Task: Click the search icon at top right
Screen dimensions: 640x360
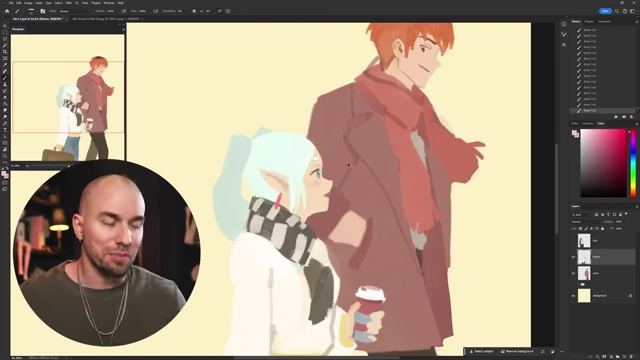Action: coord(617,11)
